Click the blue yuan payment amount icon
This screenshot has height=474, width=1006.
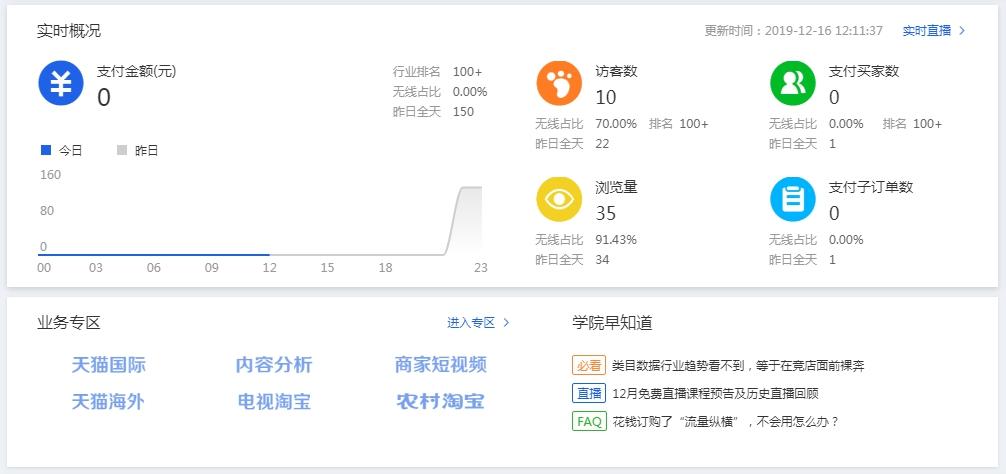point(61,83)
